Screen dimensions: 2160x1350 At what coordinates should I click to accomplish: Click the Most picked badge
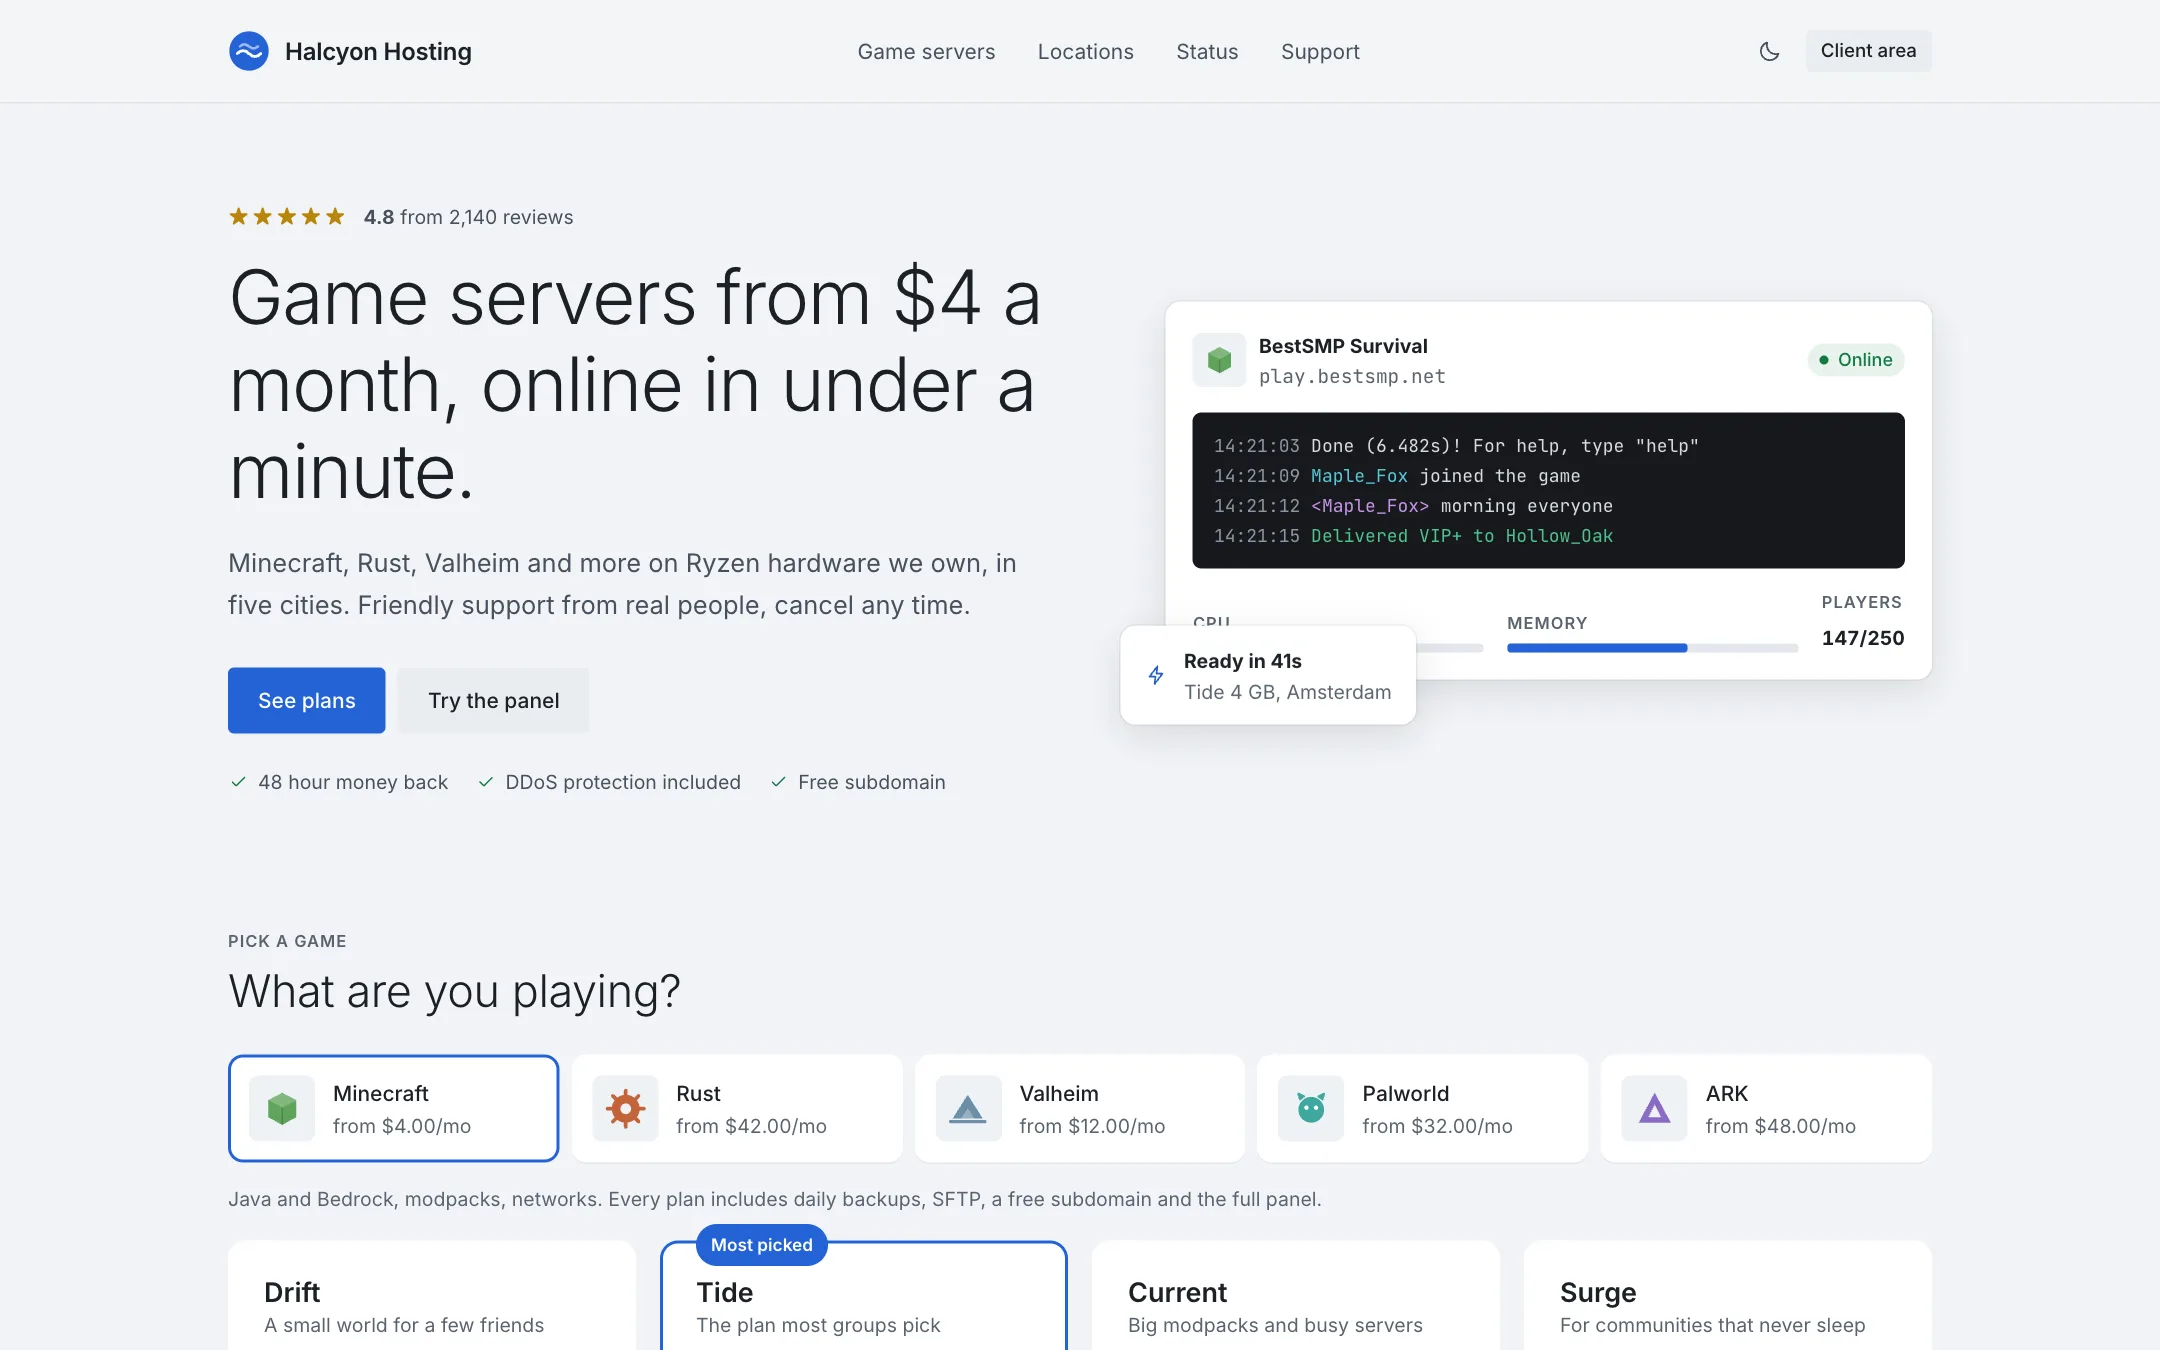[762, 1245]
